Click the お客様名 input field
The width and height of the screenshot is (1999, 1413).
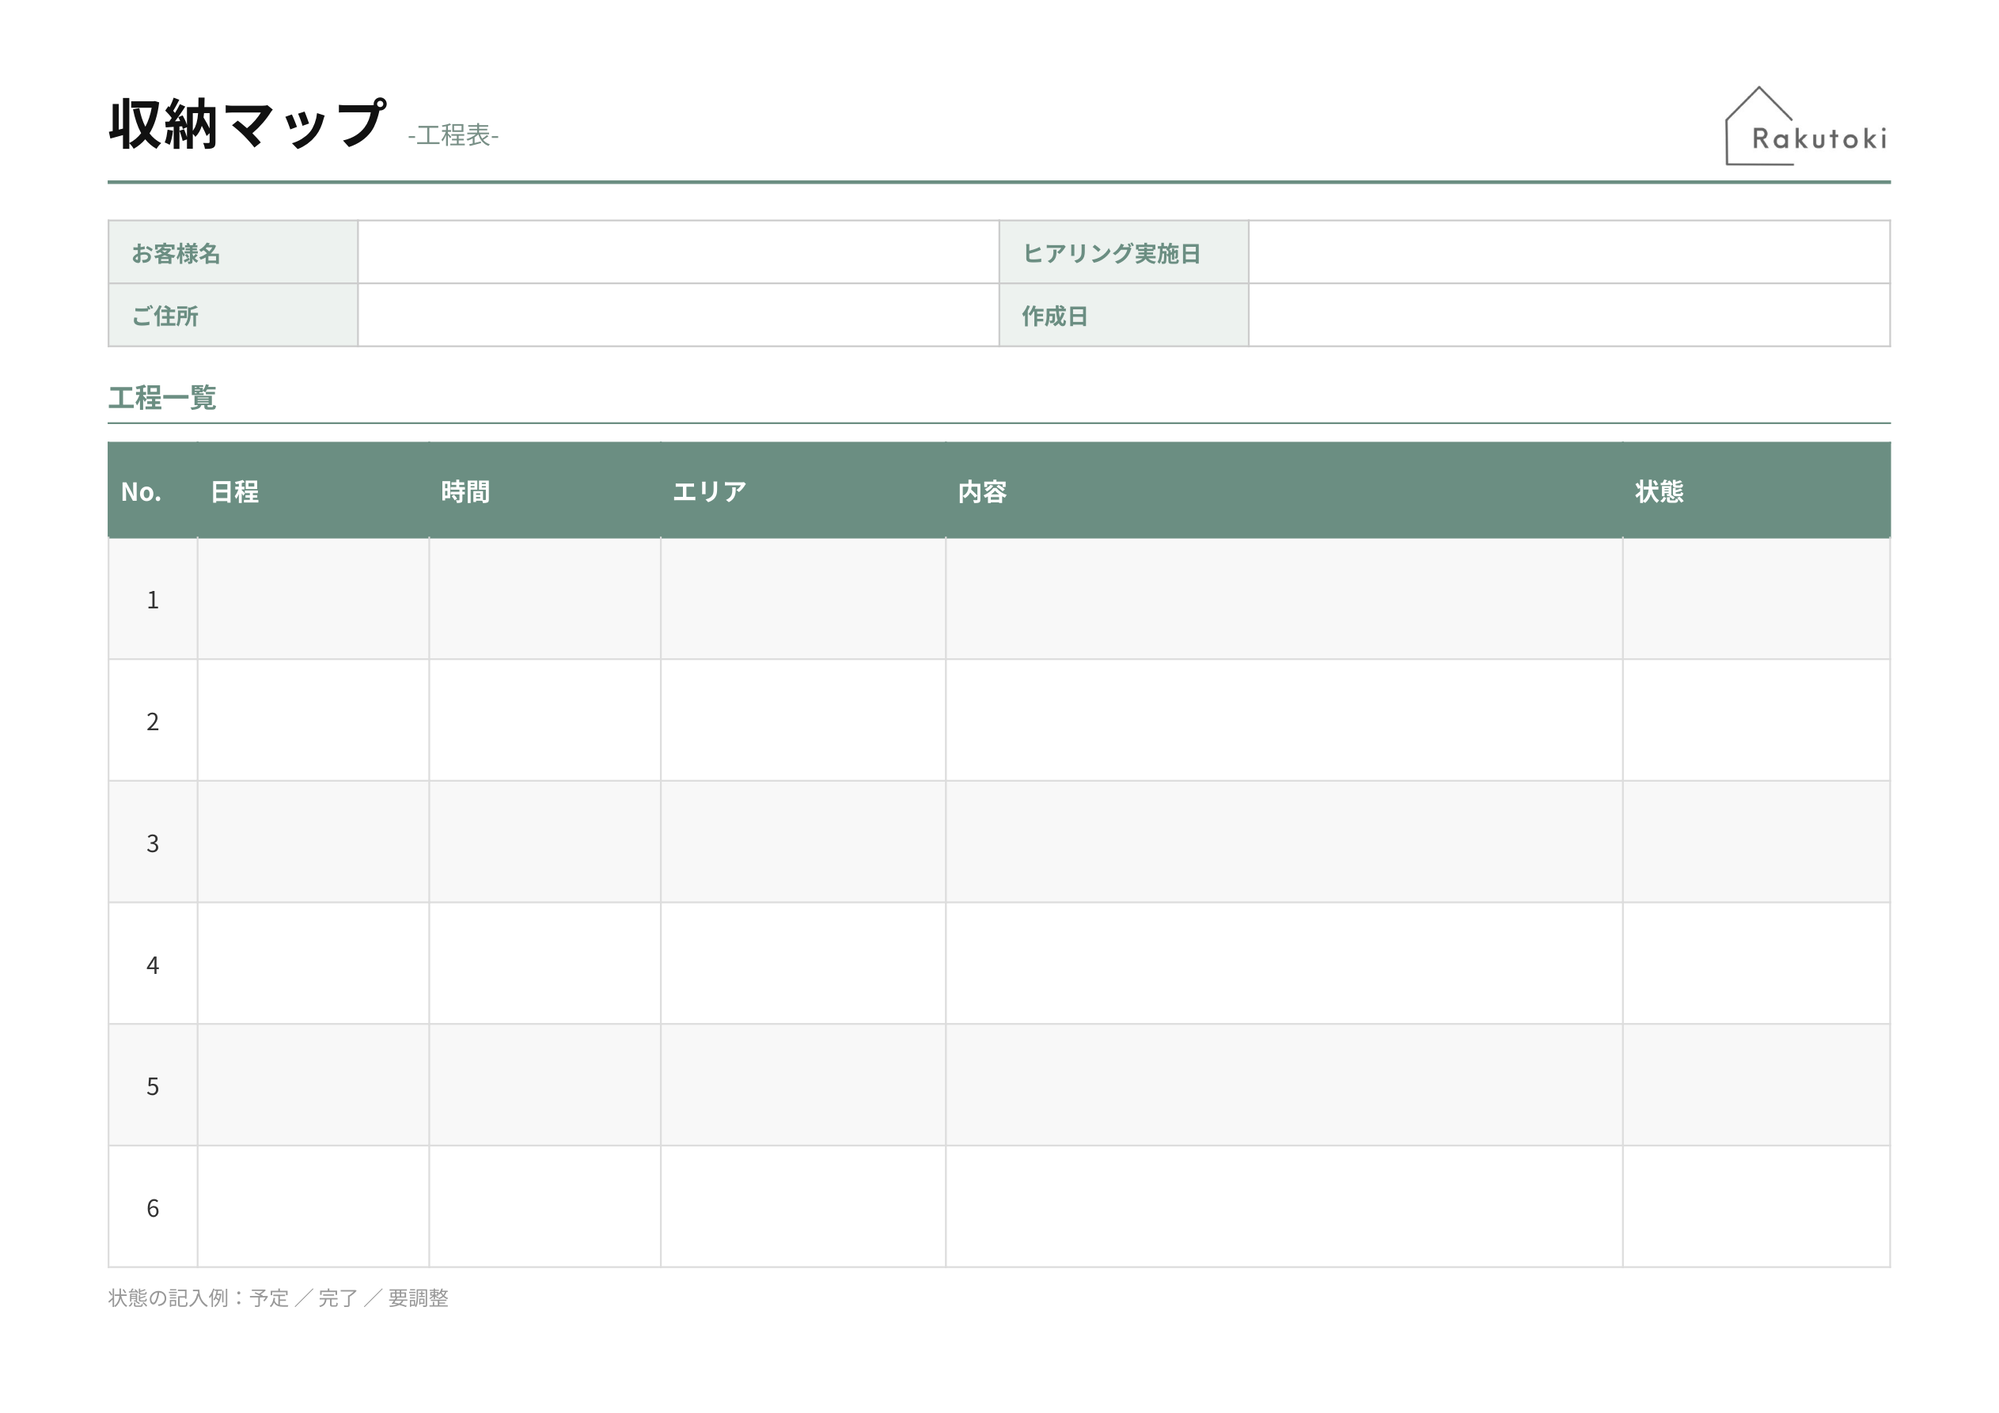pyautogui.click(x=678, y=252)
